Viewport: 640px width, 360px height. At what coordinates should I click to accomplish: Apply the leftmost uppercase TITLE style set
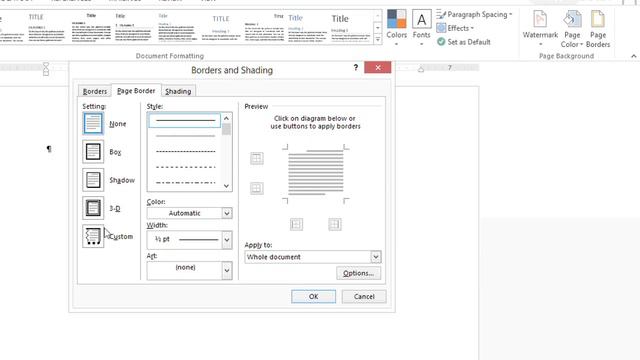pos(46,28)
